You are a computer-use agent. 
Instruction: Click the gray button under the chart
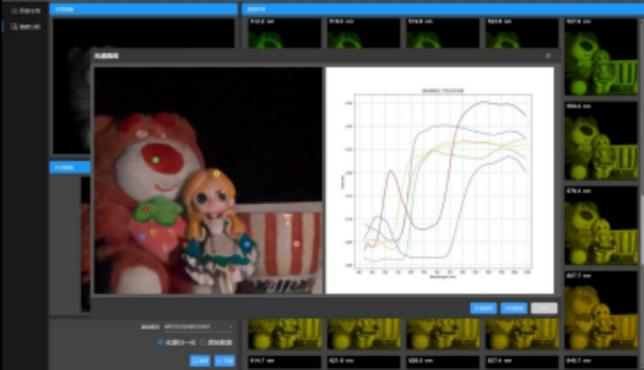[x=544, y=308]
